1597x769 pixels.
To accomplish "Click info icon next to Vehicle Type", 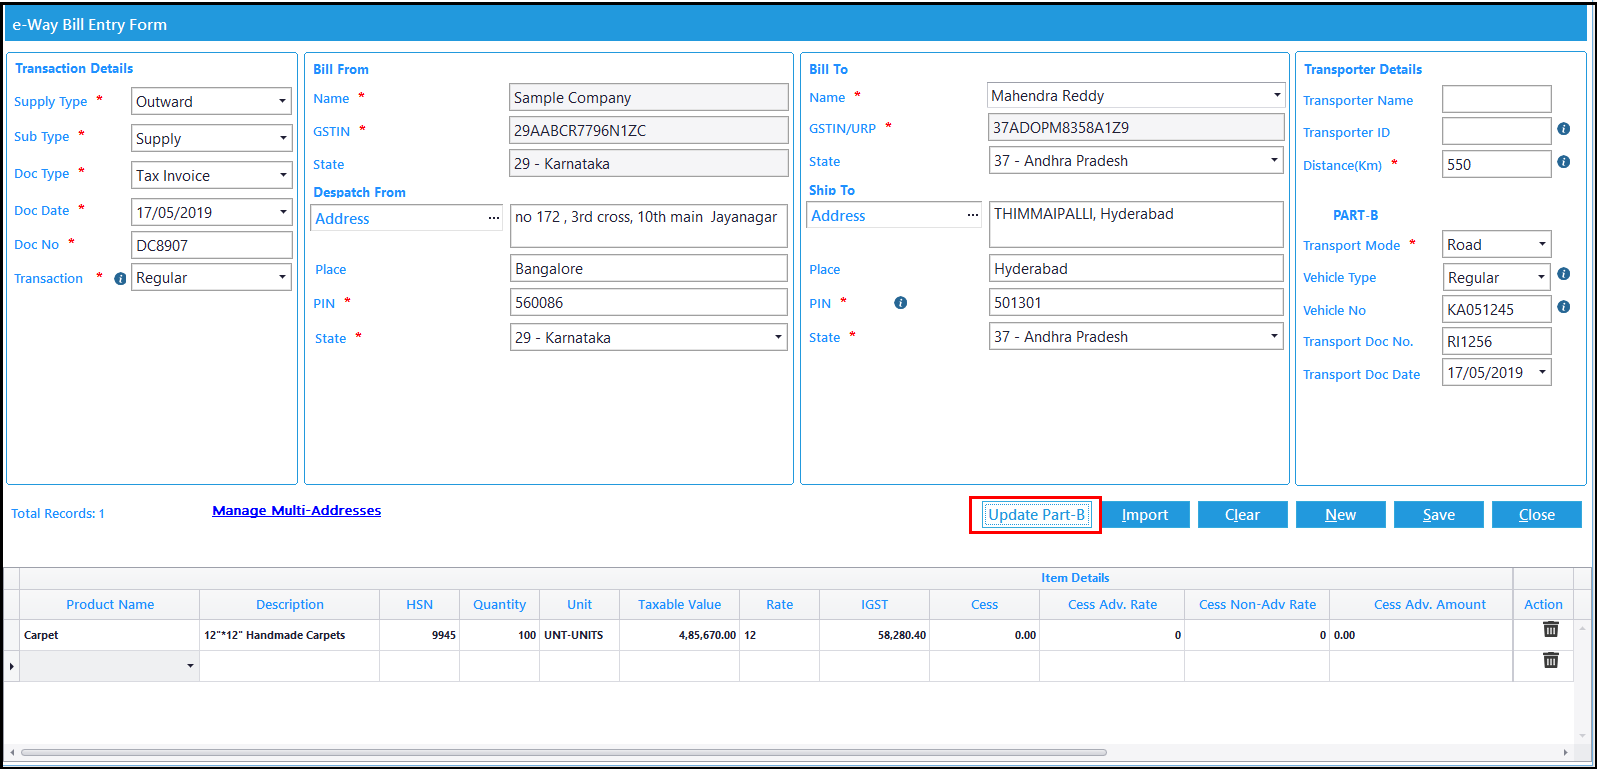I will pos(1564,274).
